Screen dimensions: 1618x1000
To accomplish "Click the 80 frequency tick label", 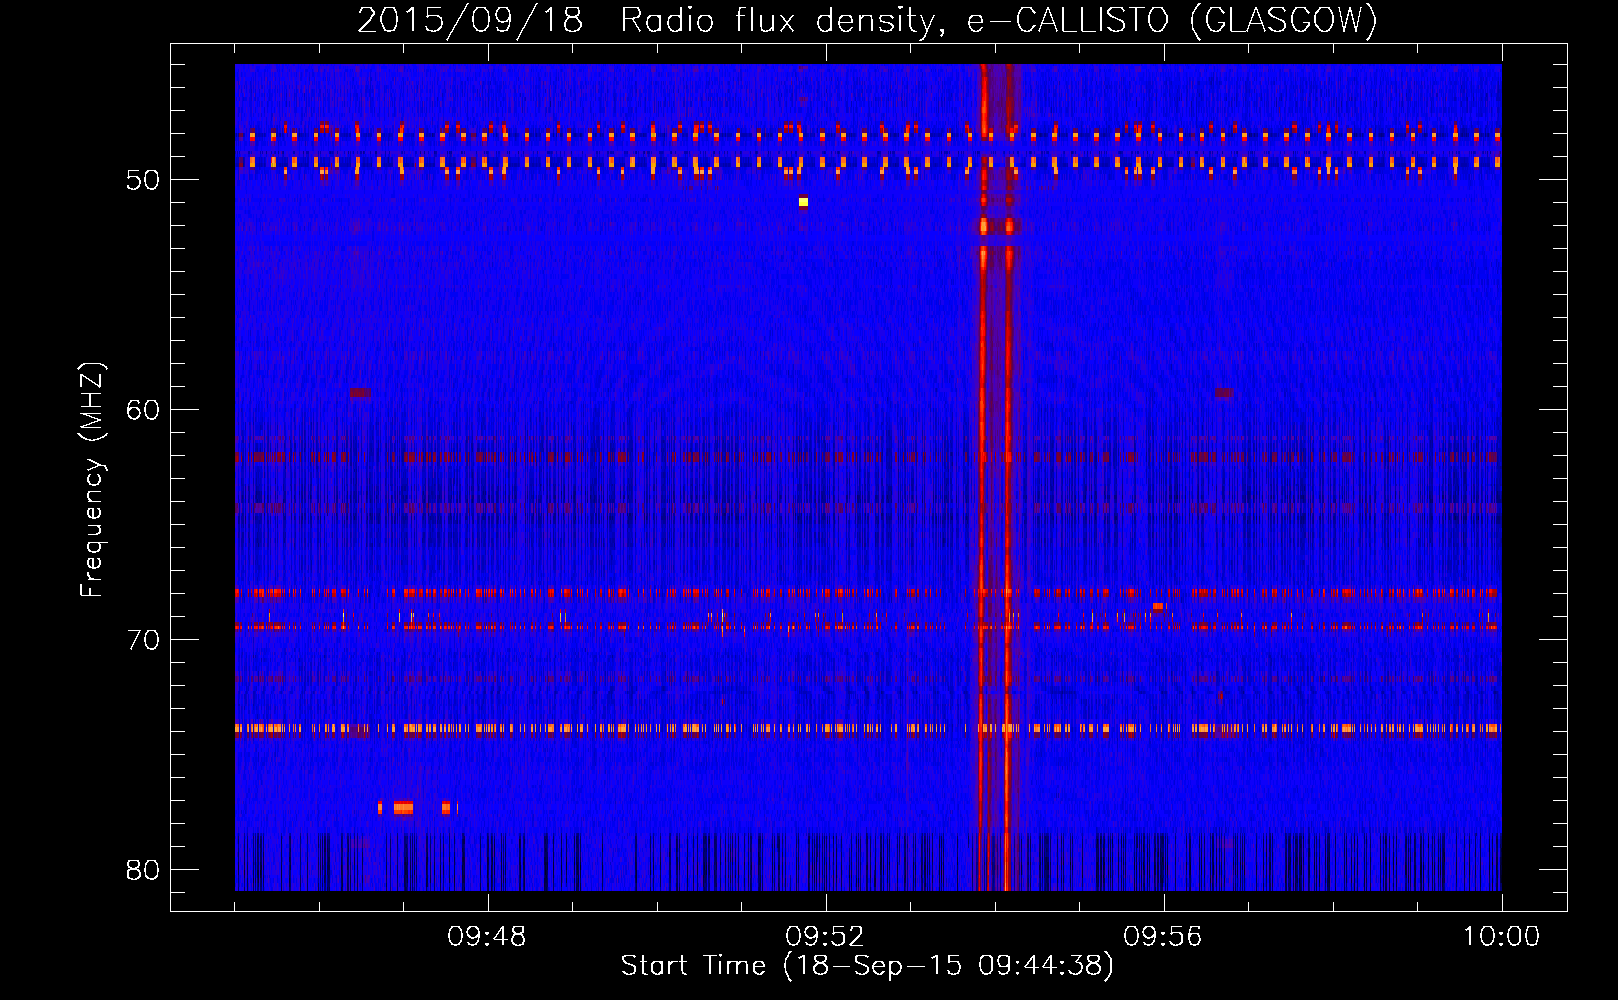I will [143, 870].
